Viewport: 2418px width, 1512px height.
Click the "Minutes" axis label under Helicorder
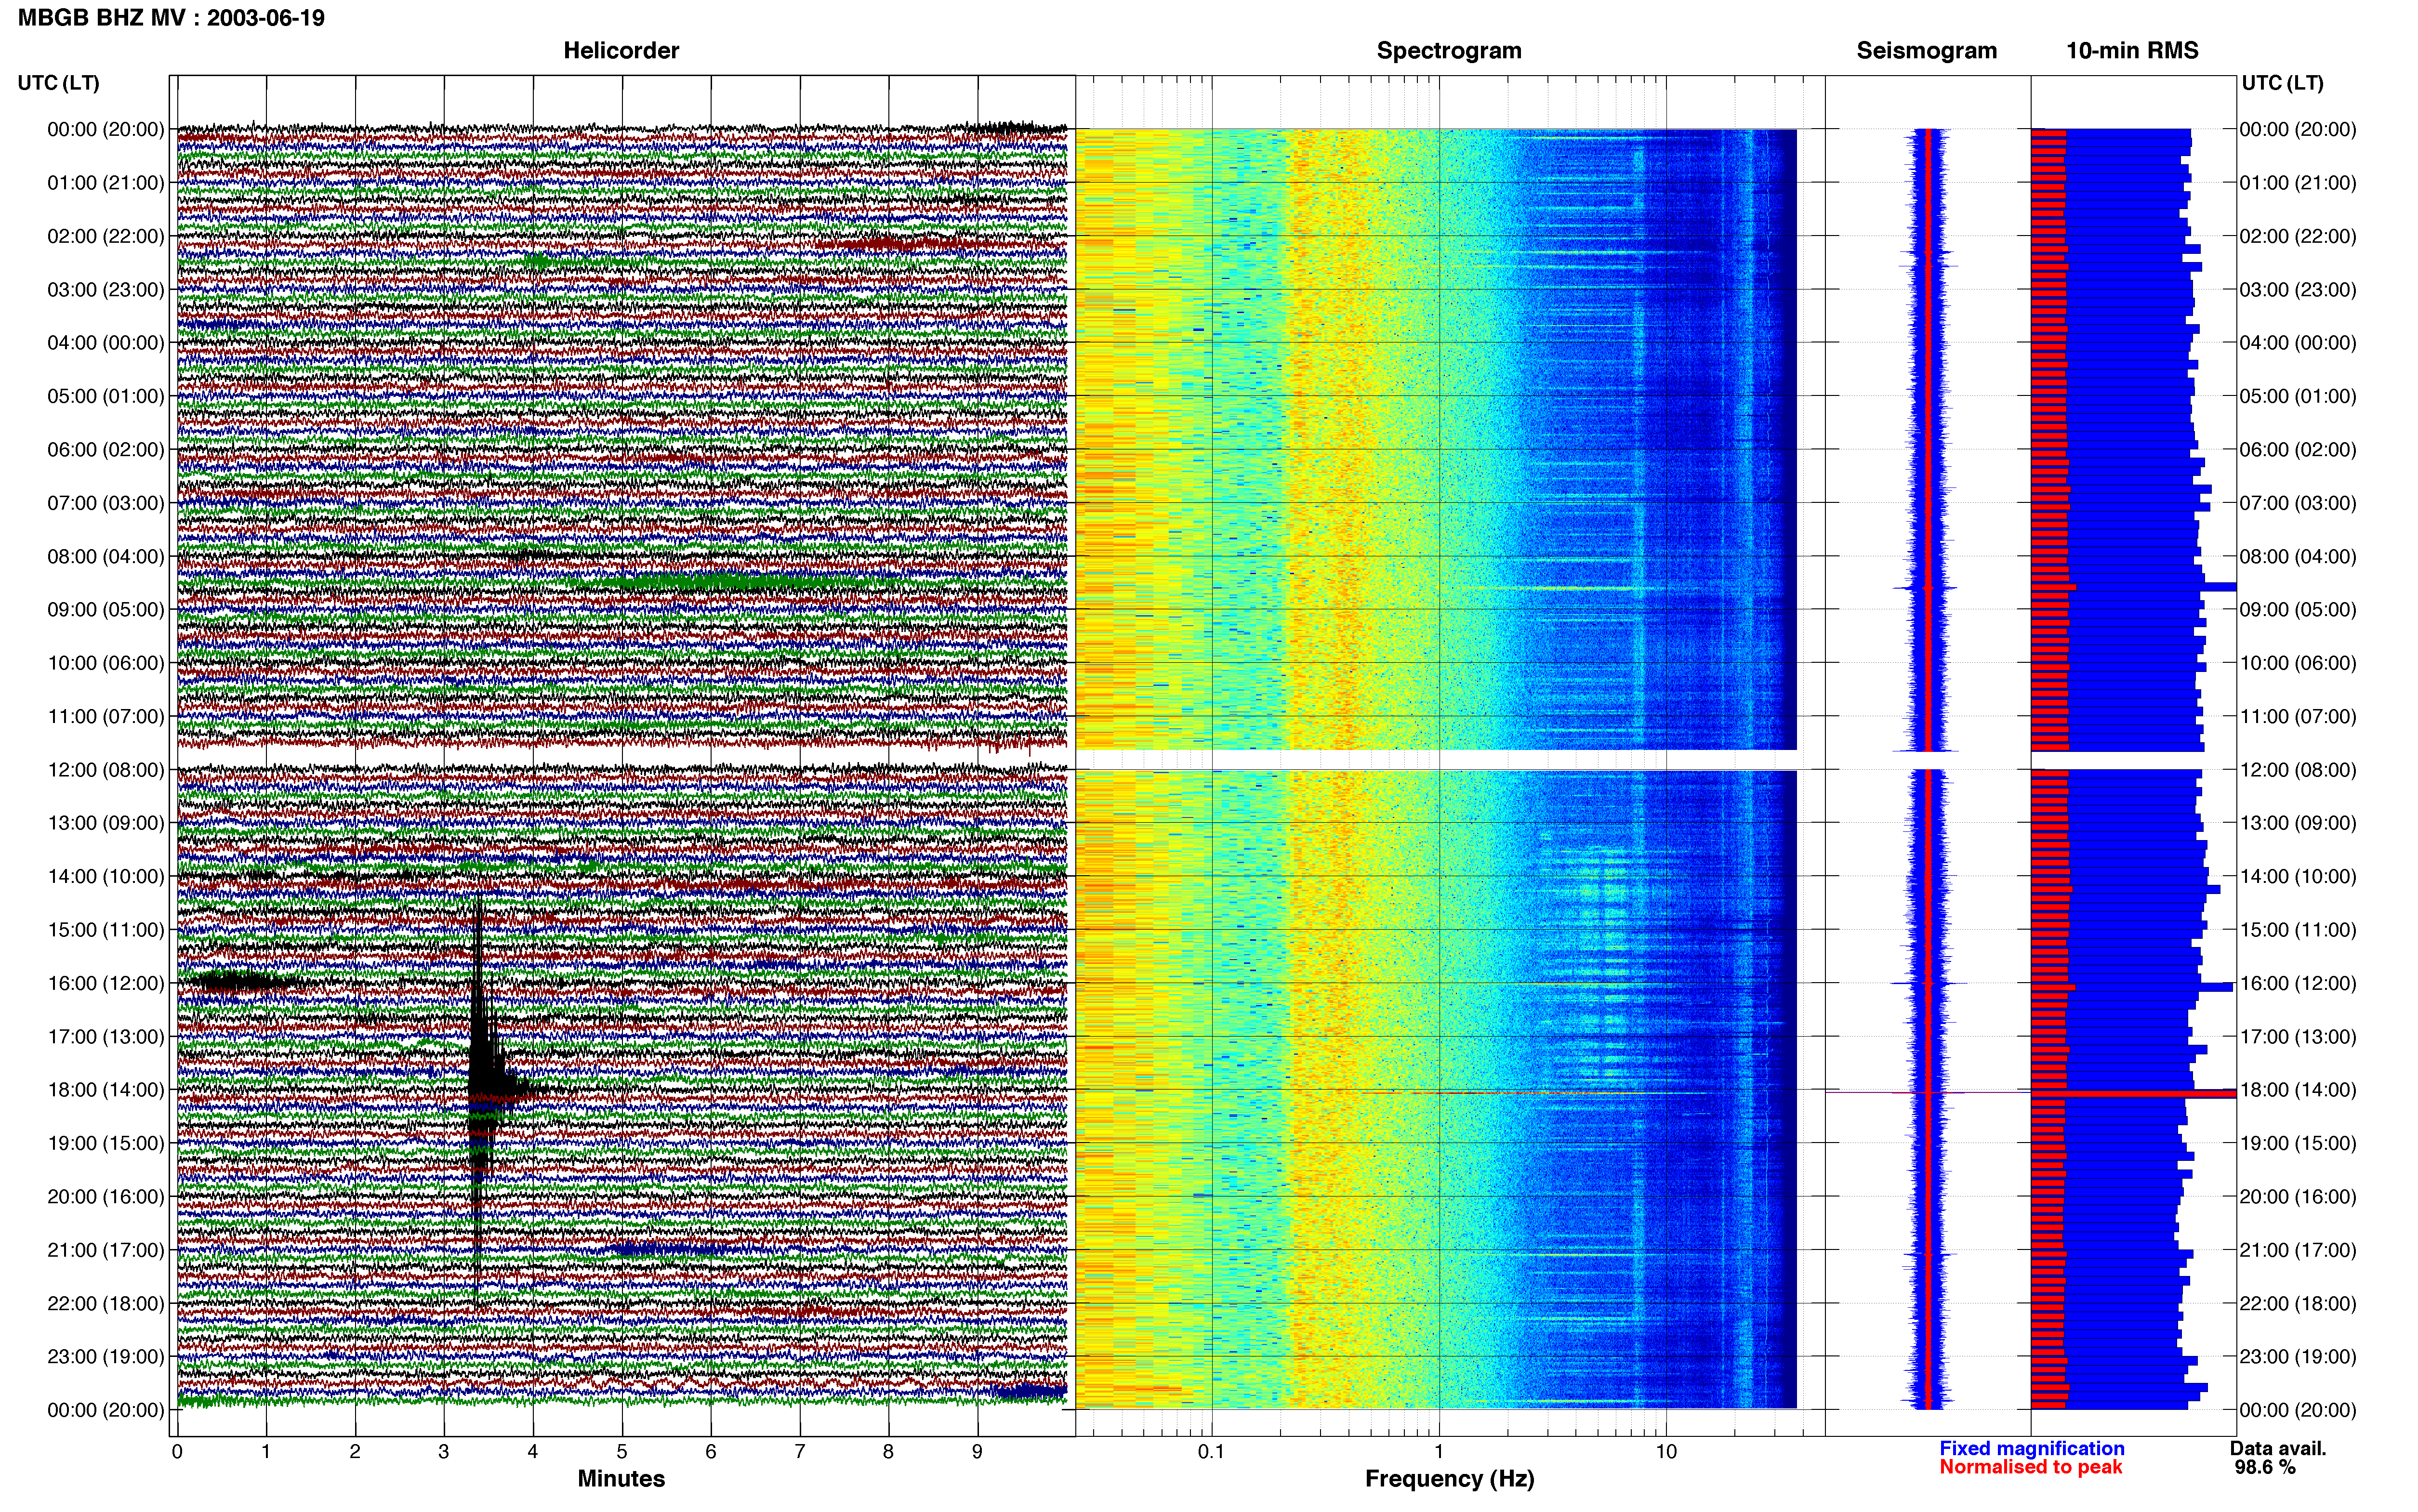(x=621, y=1479)
